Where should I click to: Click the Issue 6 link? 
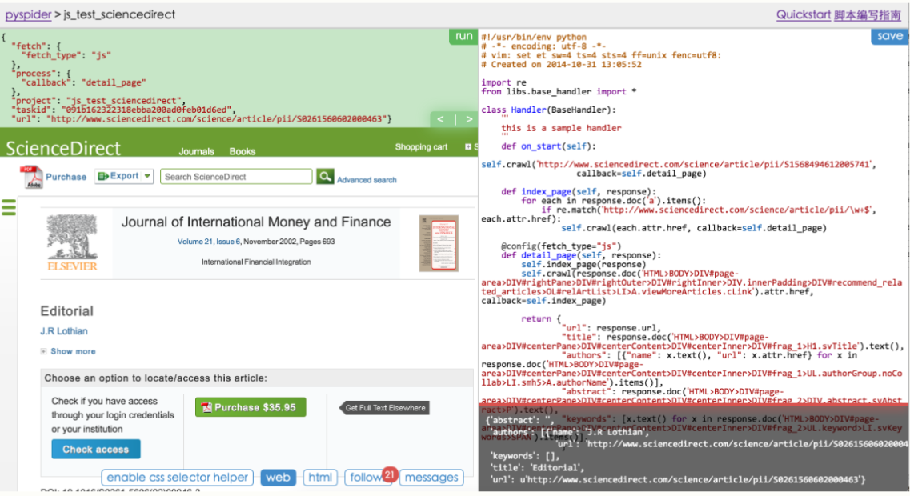(x=228, y=241)
